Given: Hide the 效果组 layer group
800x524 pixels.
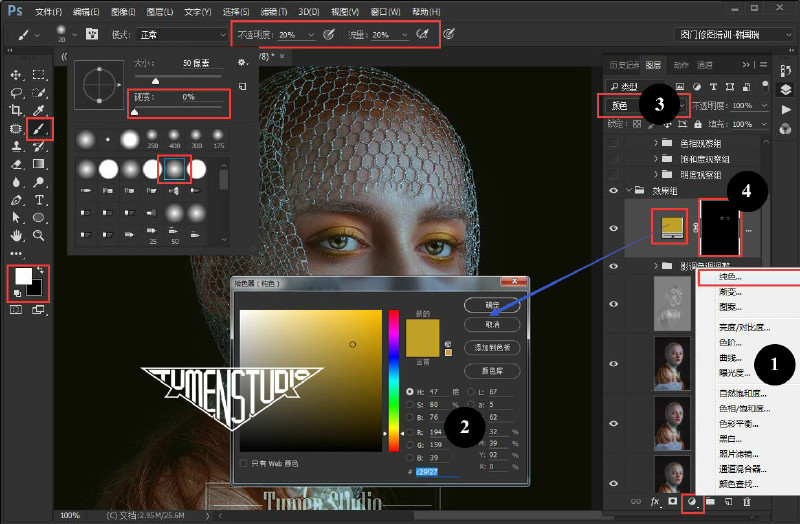Looking at the screenshot, I should (614, 190).
